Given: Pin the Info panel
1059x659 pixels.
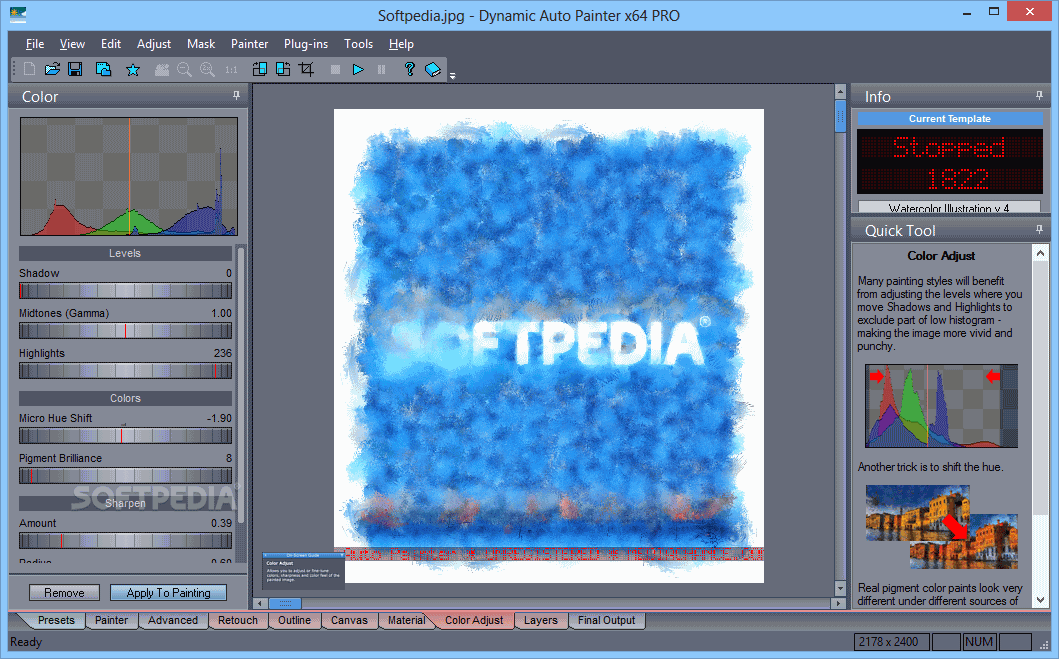Looking at the screenshot, I should click(1039, 96).
